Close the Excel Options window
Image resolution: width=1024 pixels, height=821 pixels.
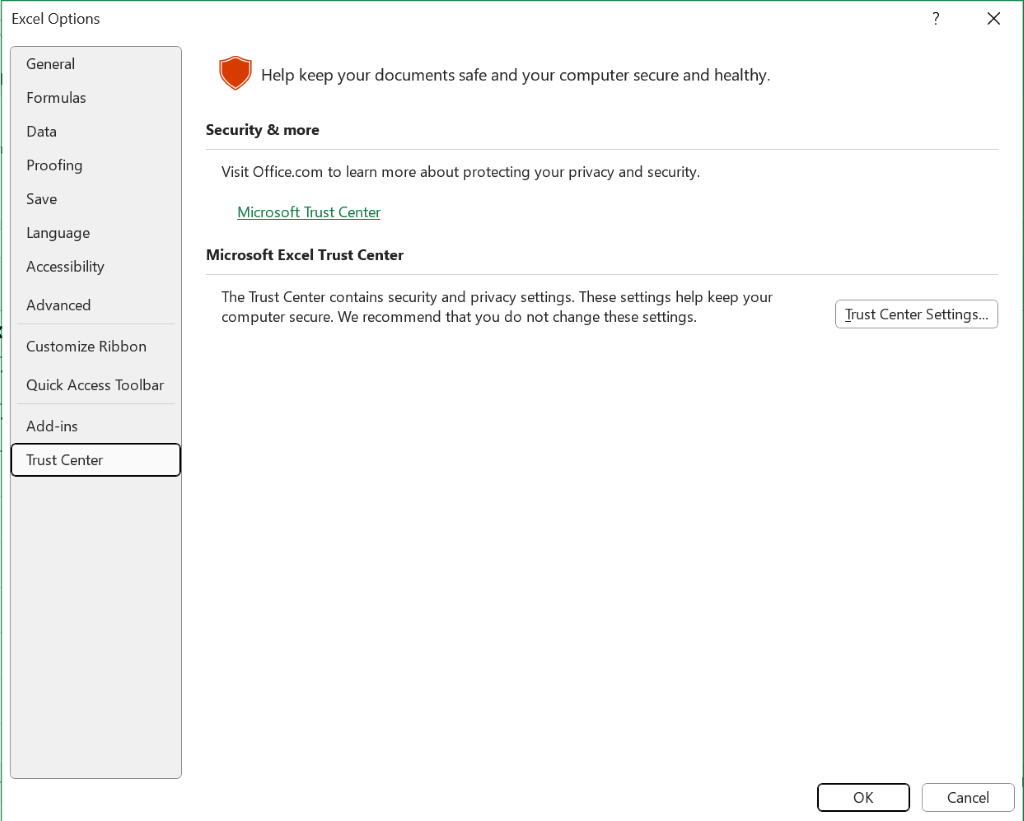tap(994, 18)
